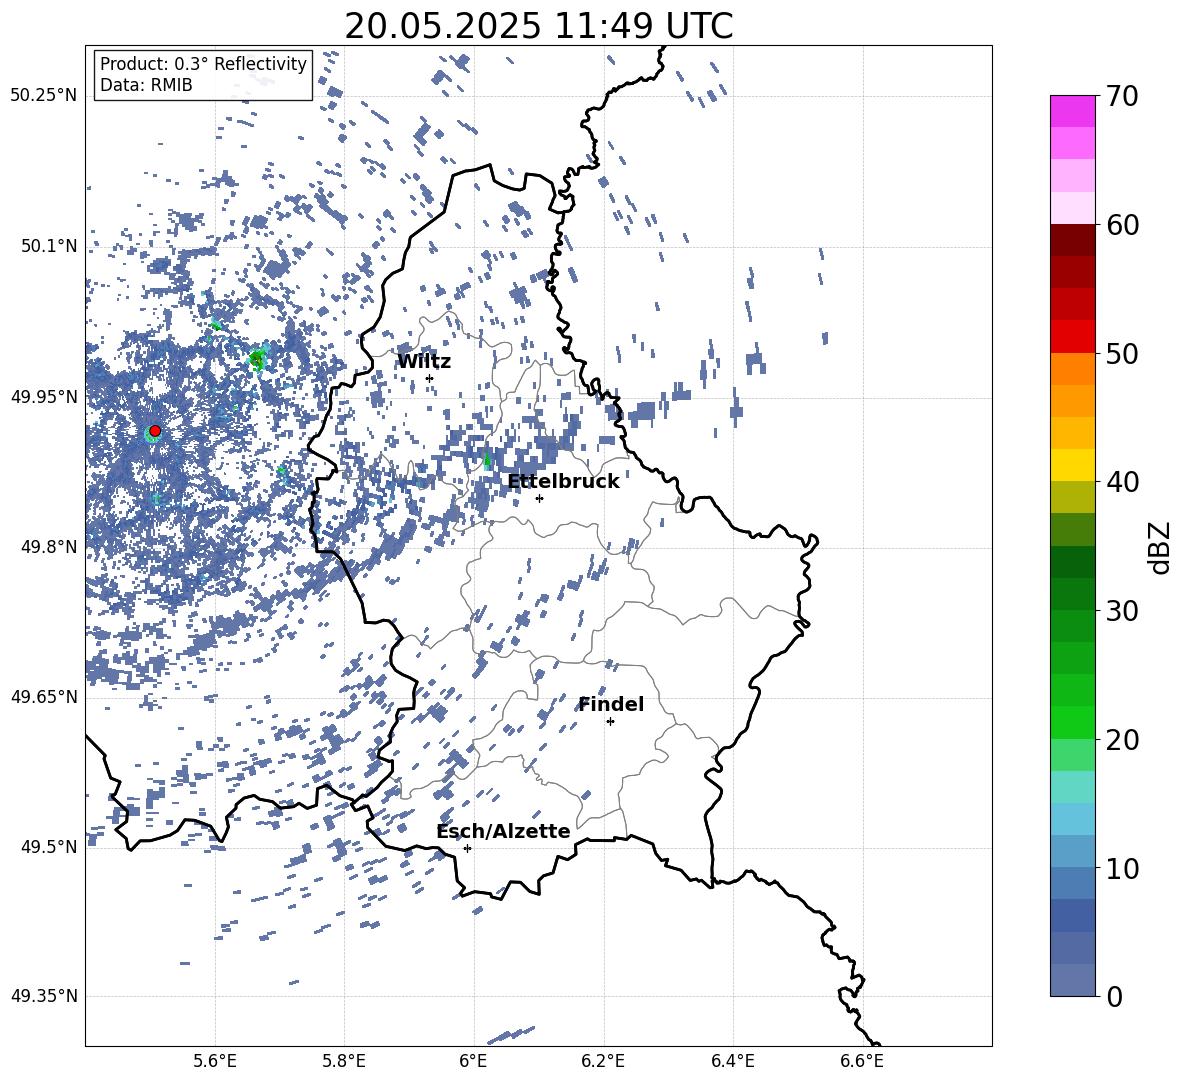Click the Ettelbruck station cross marker
This screenshot has height=1081, width=1184.
pos(539,498)
